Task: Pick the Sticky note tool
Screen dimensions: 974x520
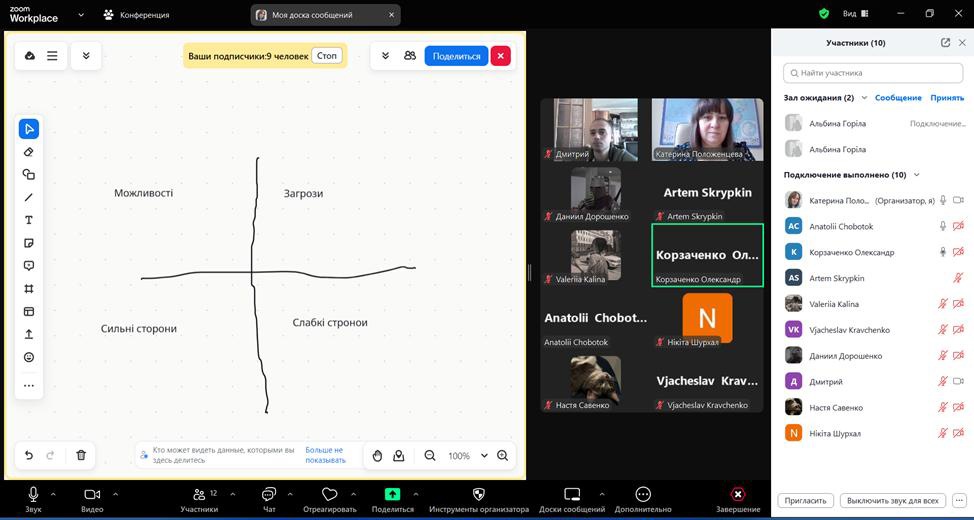Action: [x=29, y=243]
